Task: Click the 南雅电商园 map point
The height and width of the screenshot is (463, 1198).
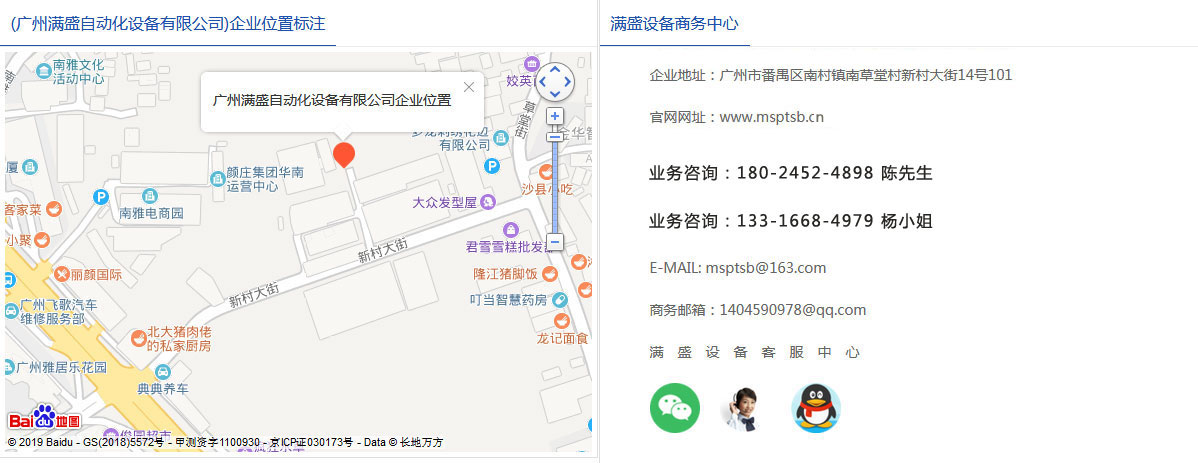Action: 152,213
